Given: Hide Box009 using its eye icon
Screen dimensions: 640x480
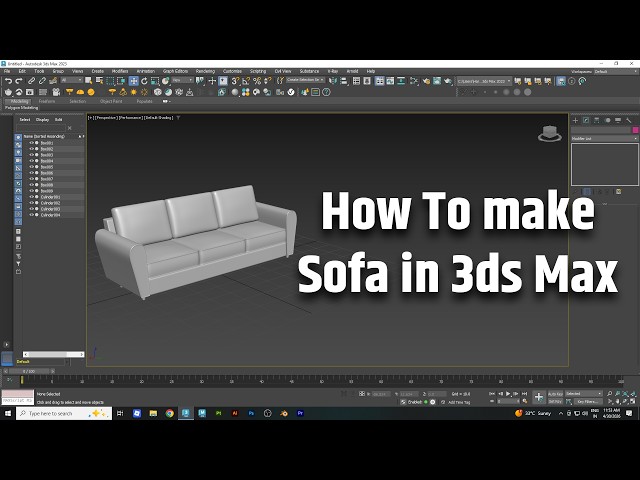Looking at the screenshot, I should pyautogui.click(x=31, y=191).
